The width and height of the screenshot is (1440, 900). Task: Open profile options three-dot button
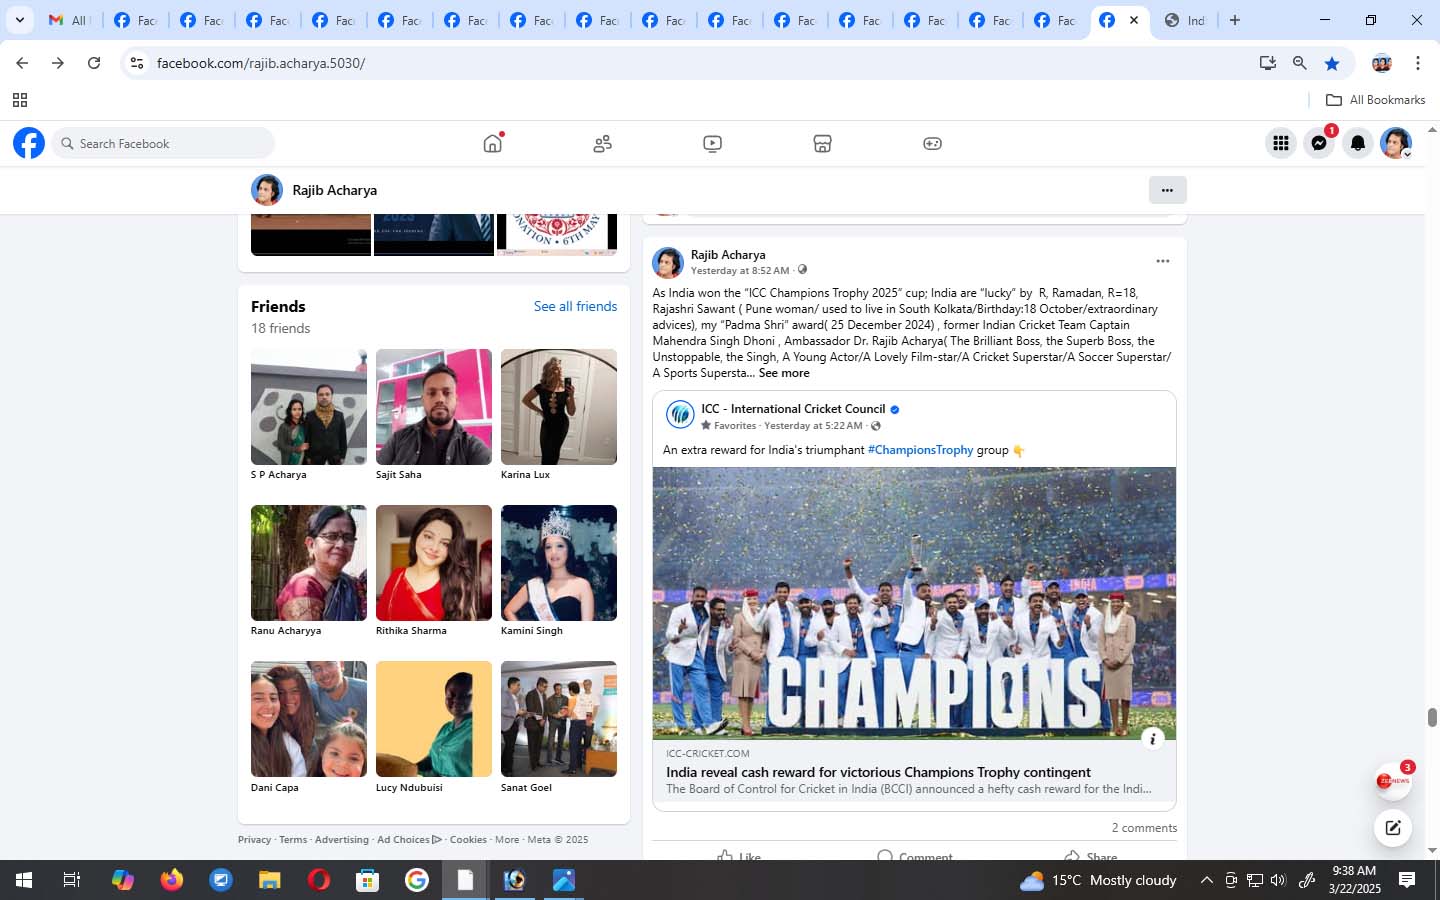point(1167,190)
